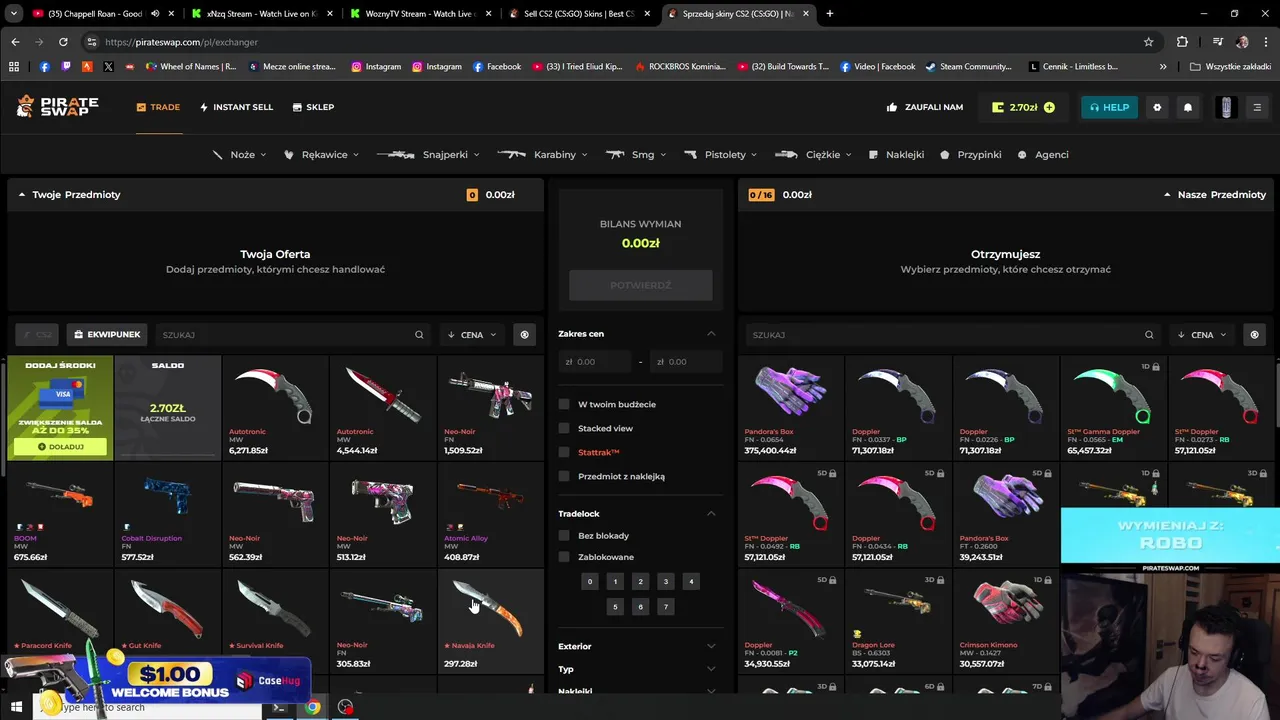Screen dimensions: 1280x720
Task: Click the ZAUFALI NAM link
Action: tap(925, 107)
